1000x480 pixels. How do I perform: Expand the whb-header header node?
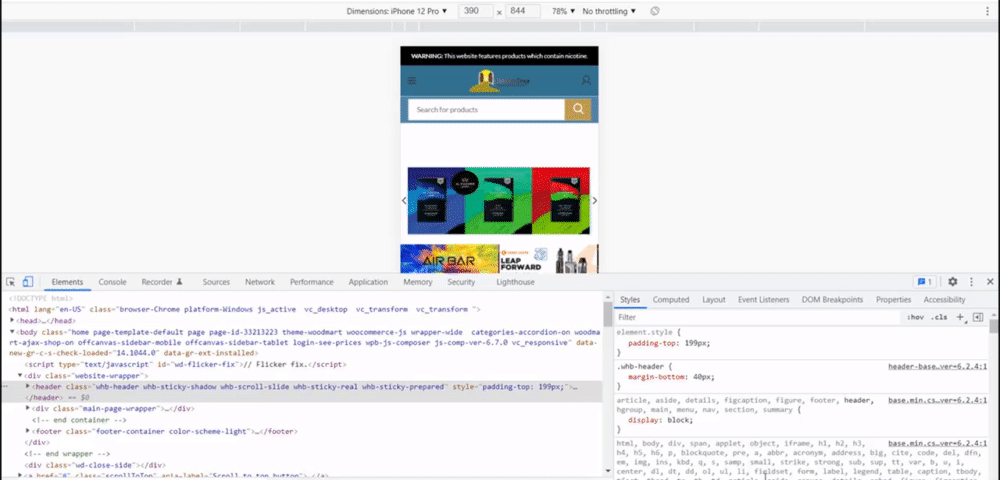tap(27, 386)
